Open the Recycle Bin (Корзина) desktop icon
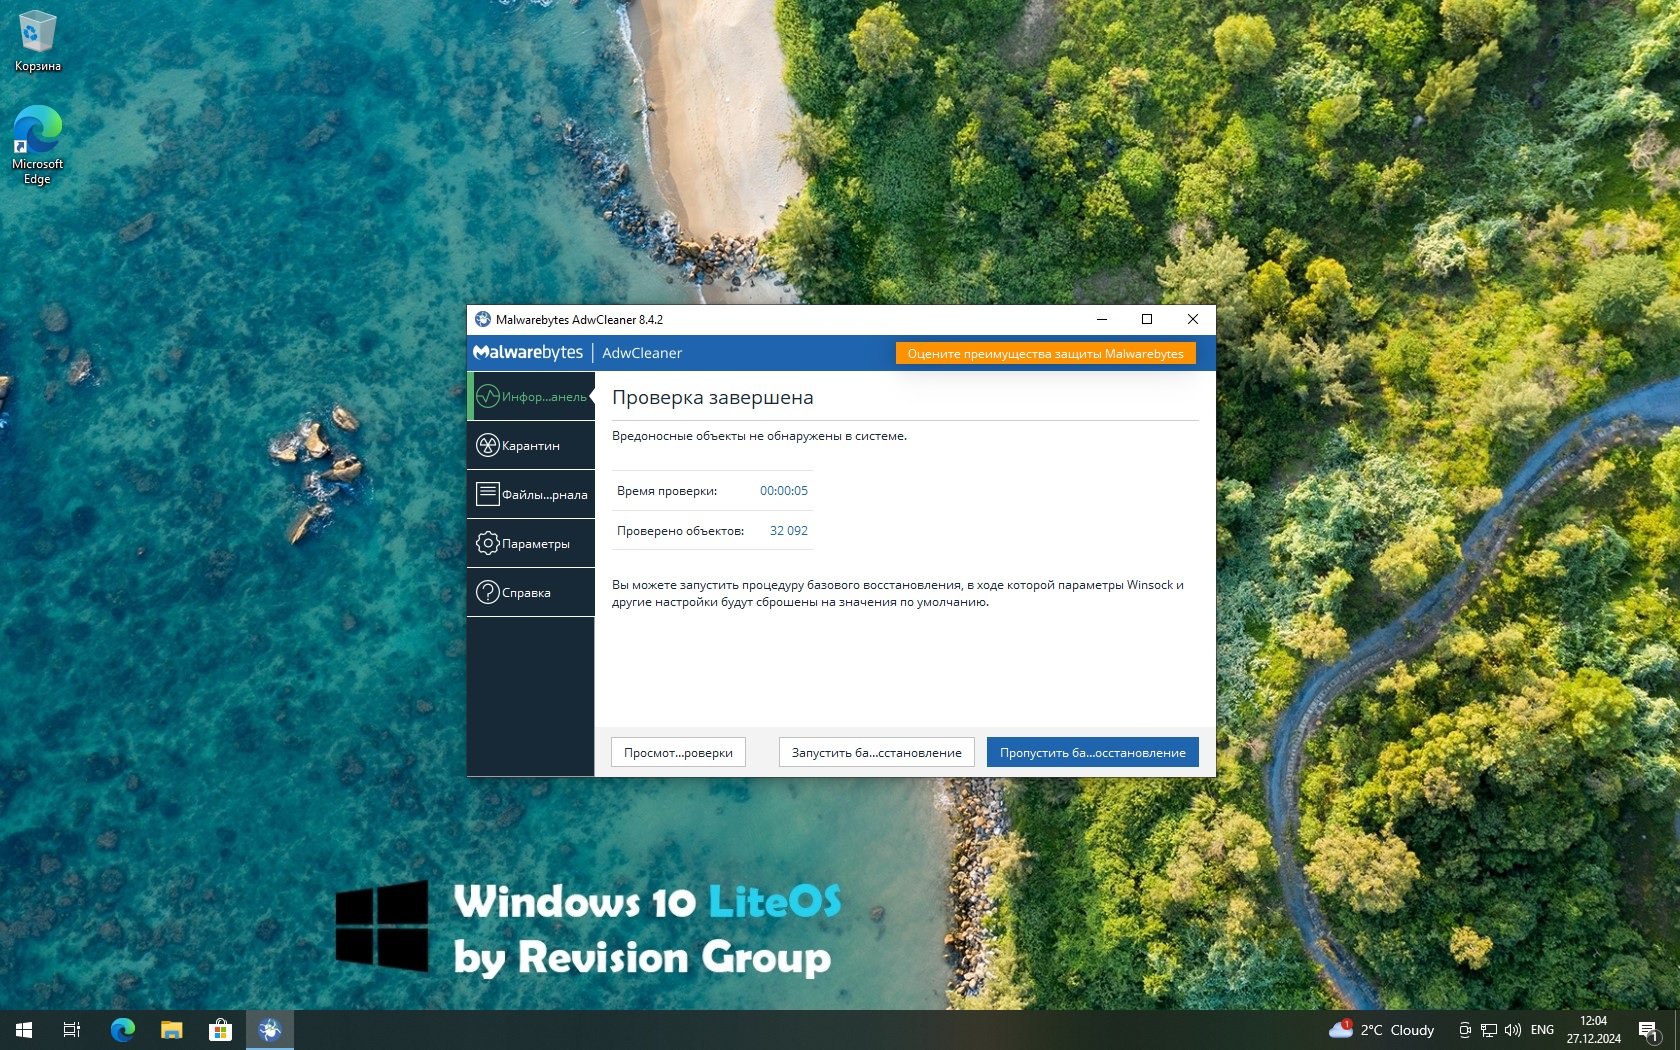1680x1050 pixels. (x=38, y=40)
